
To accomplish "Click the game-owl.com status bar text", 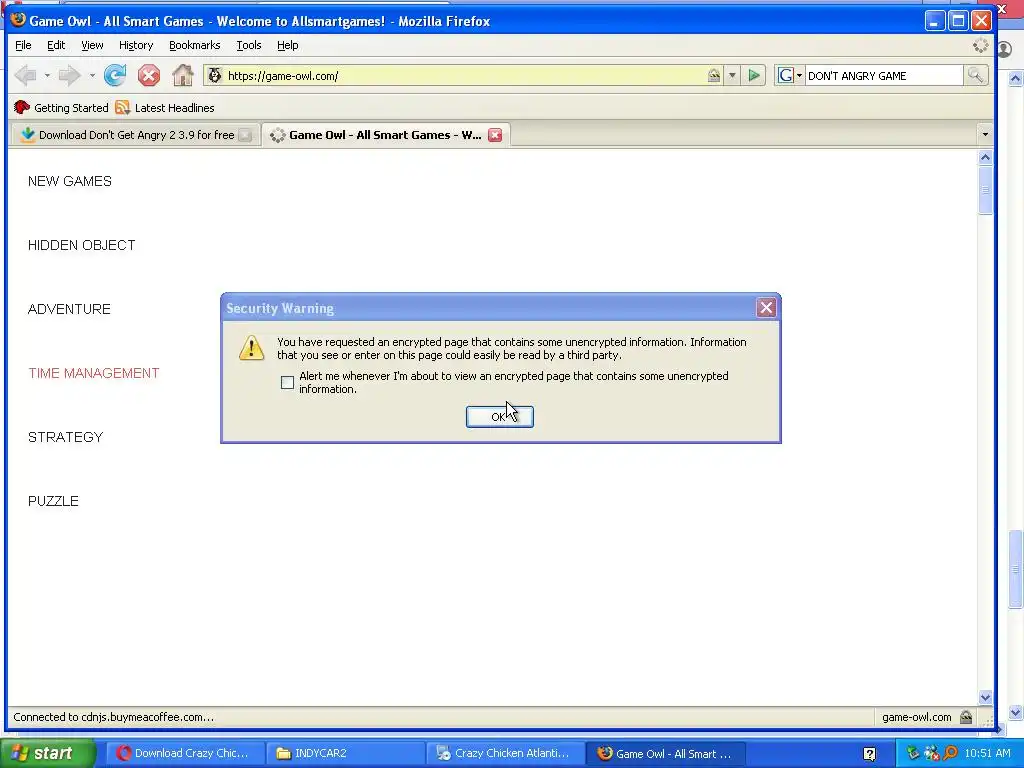I will pos(916,717).
